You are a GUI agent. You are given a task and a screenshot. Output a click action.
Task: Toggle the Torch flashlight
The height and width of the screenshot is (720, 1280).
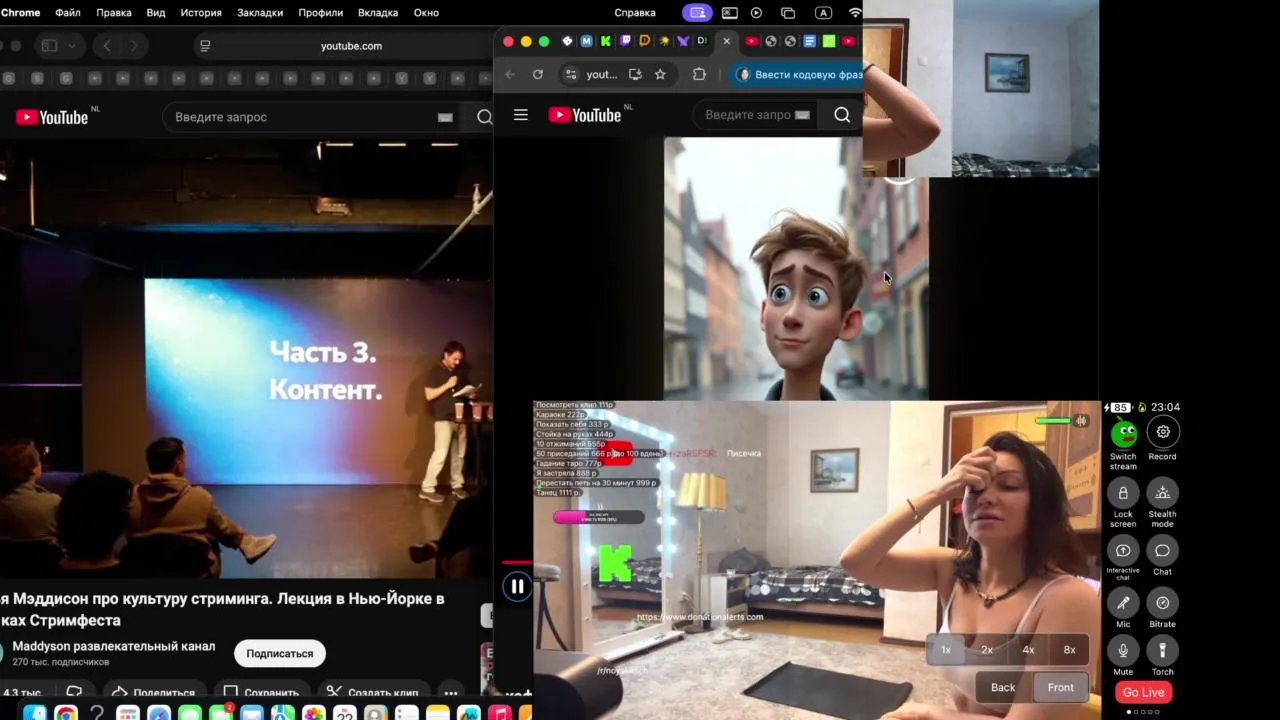(1162, 651)
